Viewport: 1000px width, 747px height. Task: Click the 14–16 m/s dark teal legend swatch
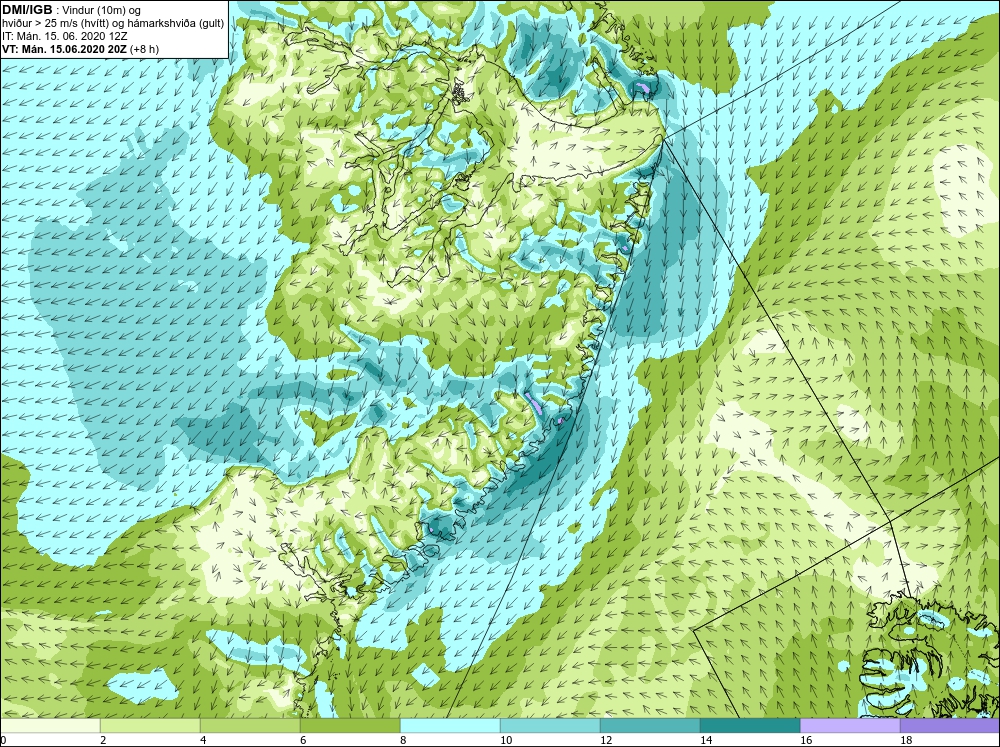click(750, 726)
